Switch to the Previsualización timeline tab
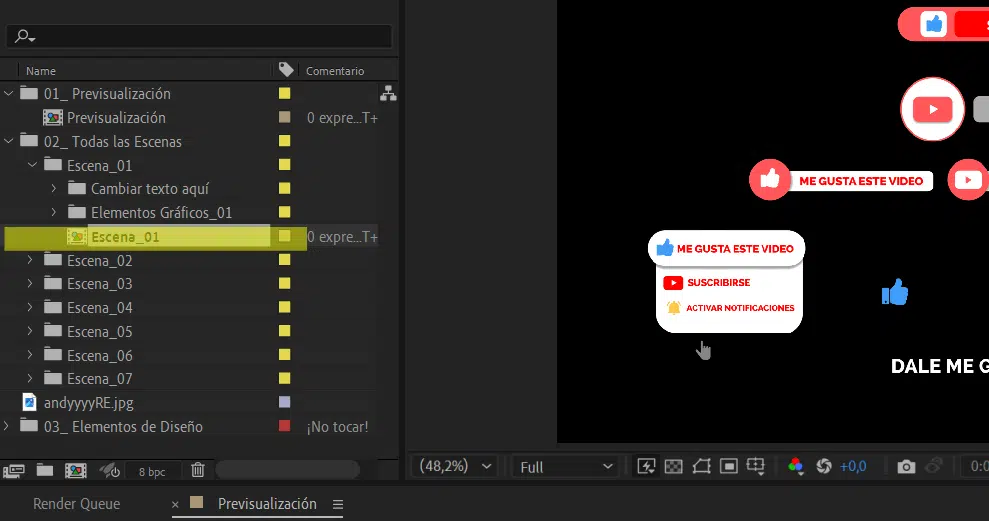 pos(267,504)
